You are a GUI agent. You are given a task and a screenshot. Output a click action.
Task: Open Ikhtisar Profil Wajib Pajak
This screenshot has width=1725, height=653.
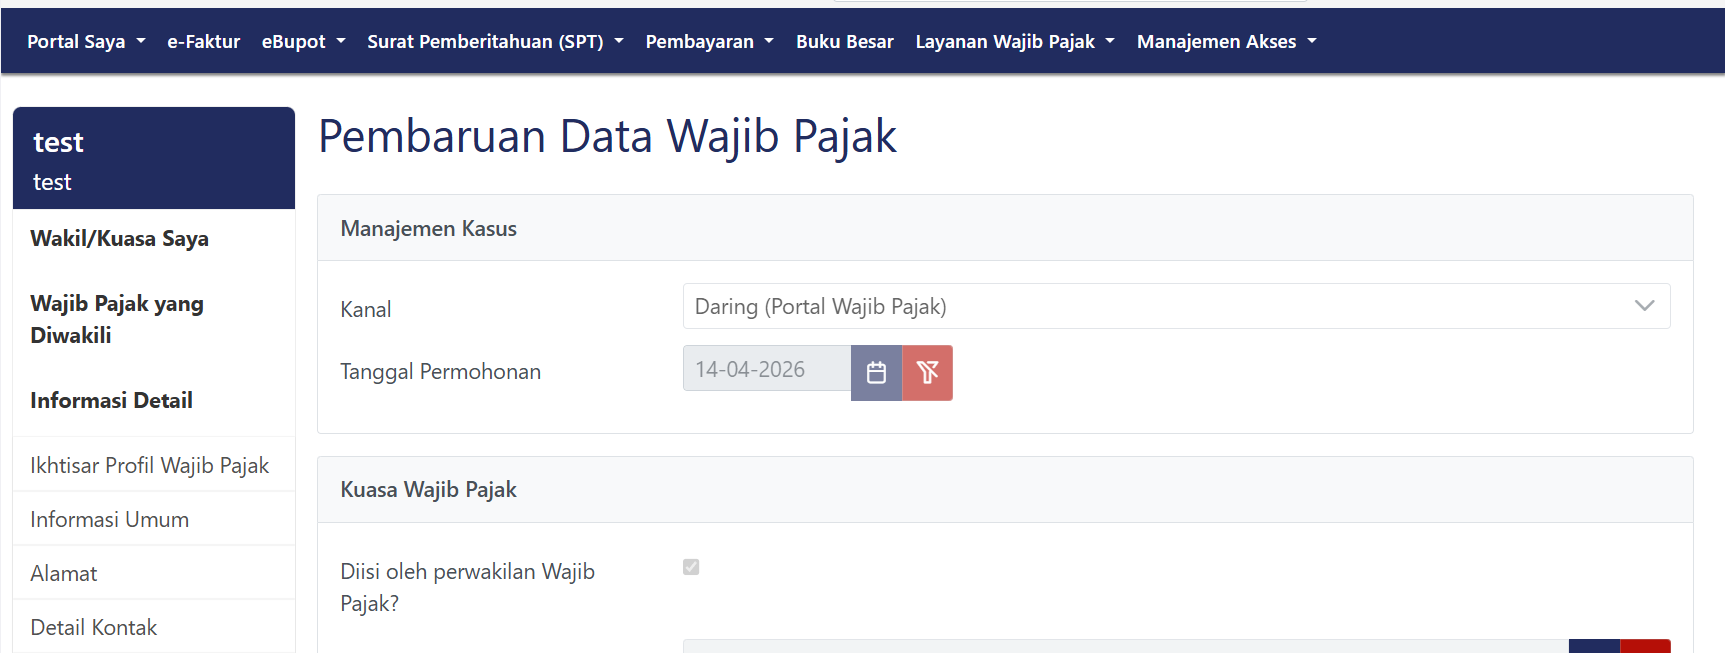point(149,465)
